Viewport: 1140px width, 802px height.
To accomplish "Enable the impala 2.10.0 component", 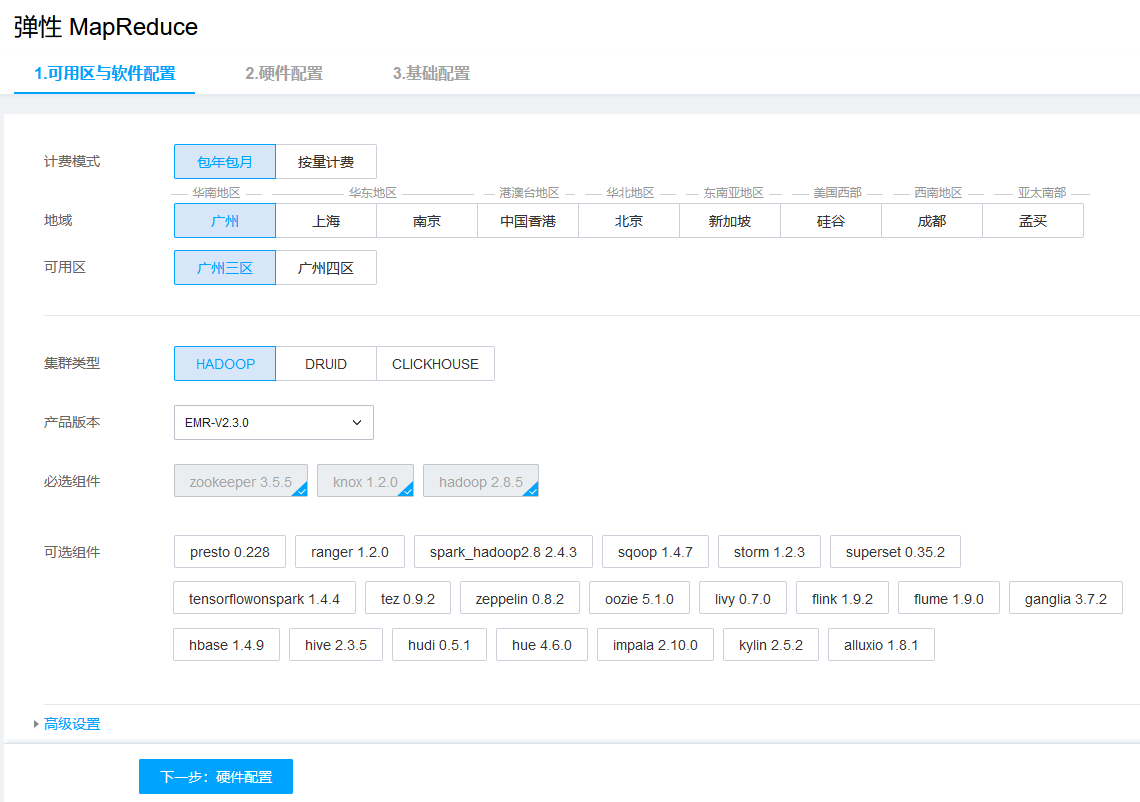I will coord(655,644).
